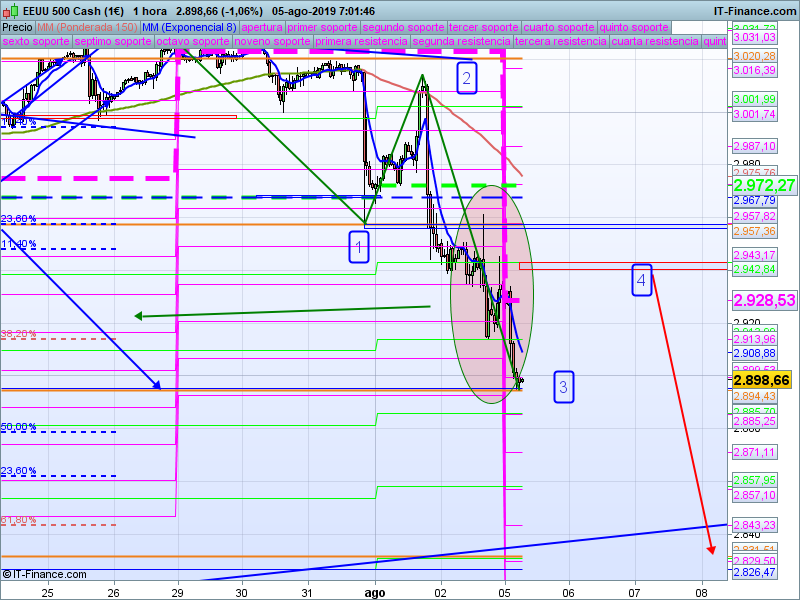Open the MM (Ponderada 150) indicator label

87,27
